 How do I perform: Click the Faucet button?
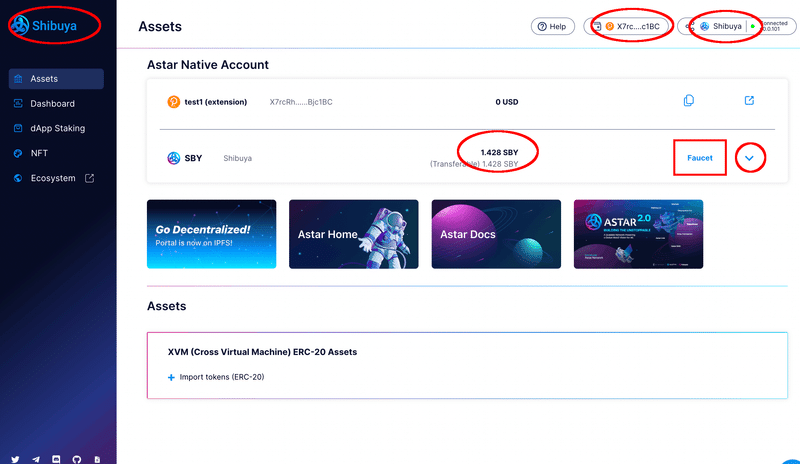699,158
